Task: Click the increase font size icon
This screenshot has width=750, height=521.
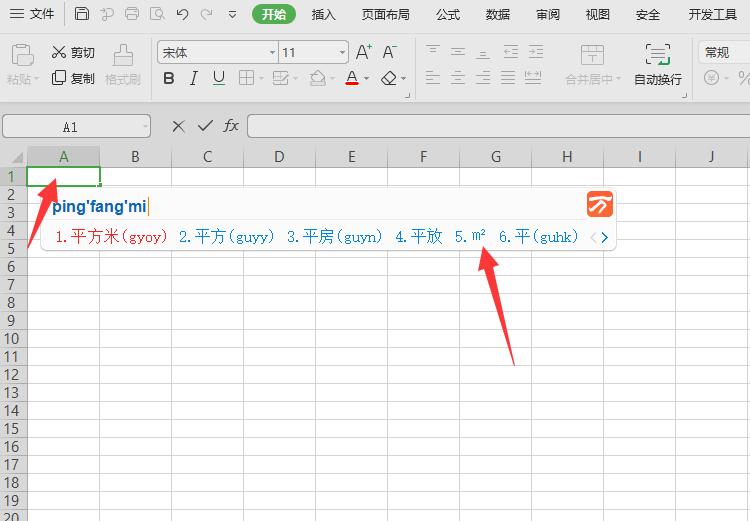Action: coord(364,52)
